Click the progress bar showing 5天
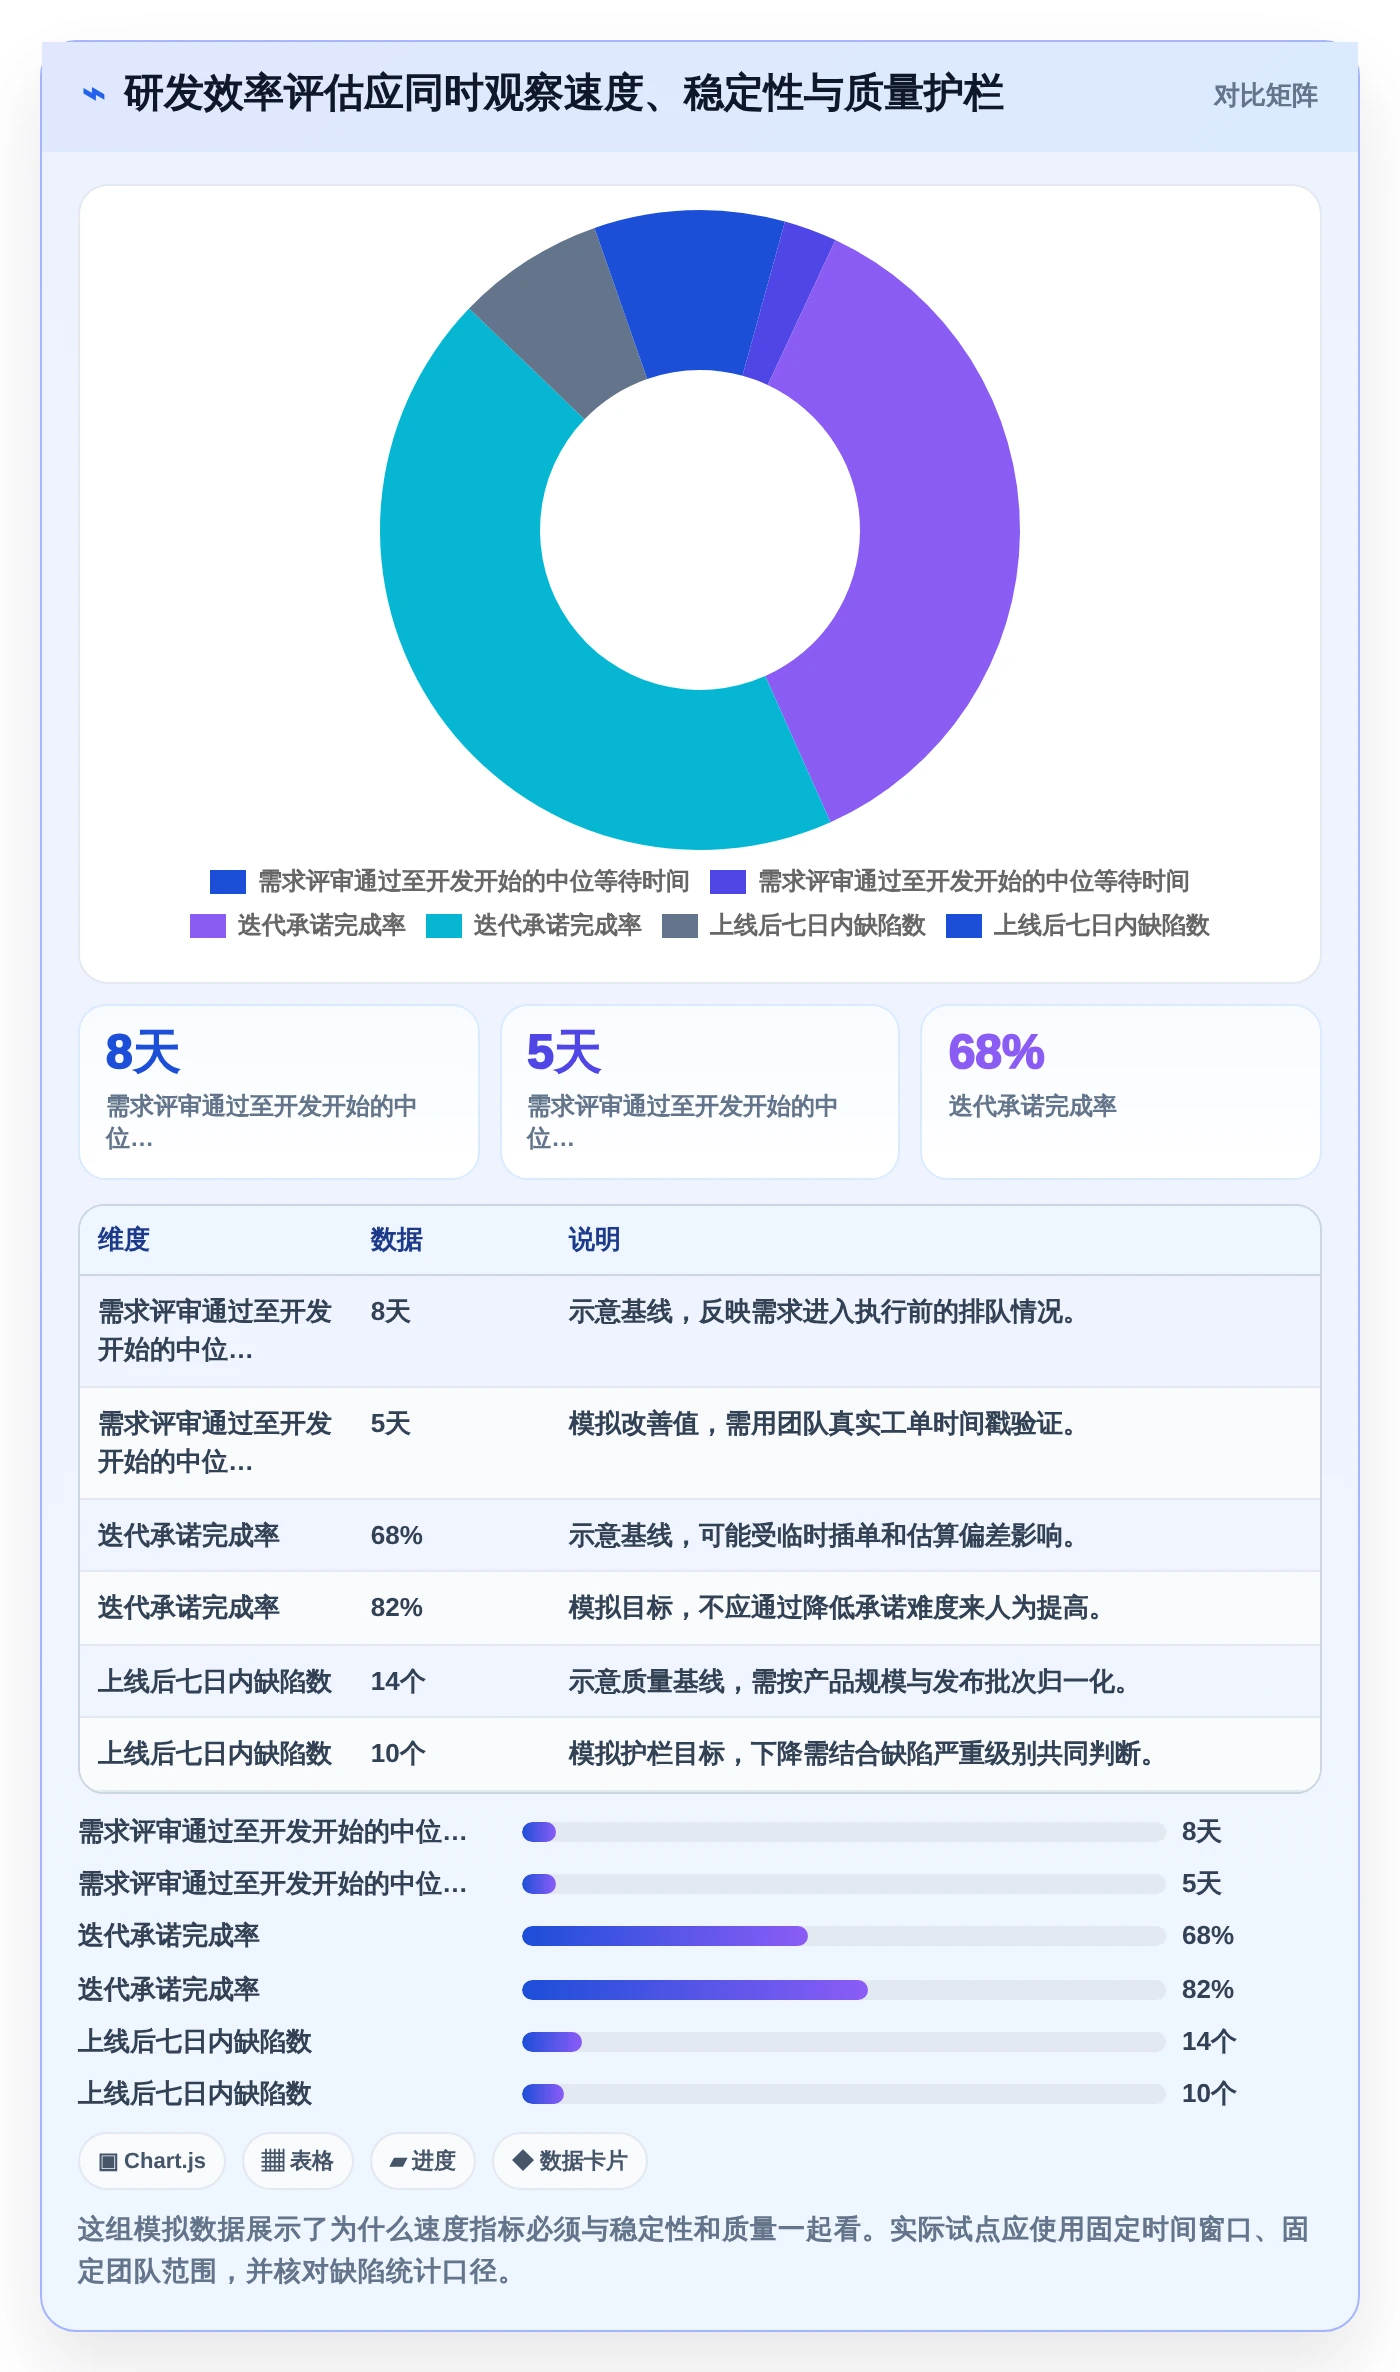Image resolution: width=1400 pixels, height=2372 pixels. [x=843, y=1884]
